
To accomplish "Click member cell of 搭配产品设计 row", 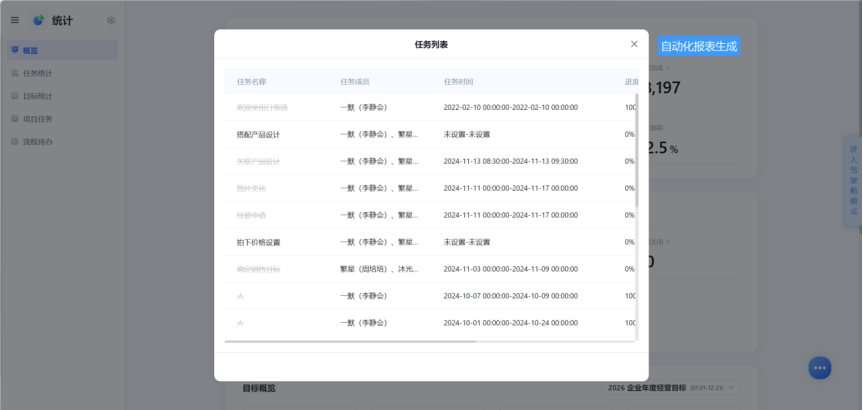I will coord(379,134).
